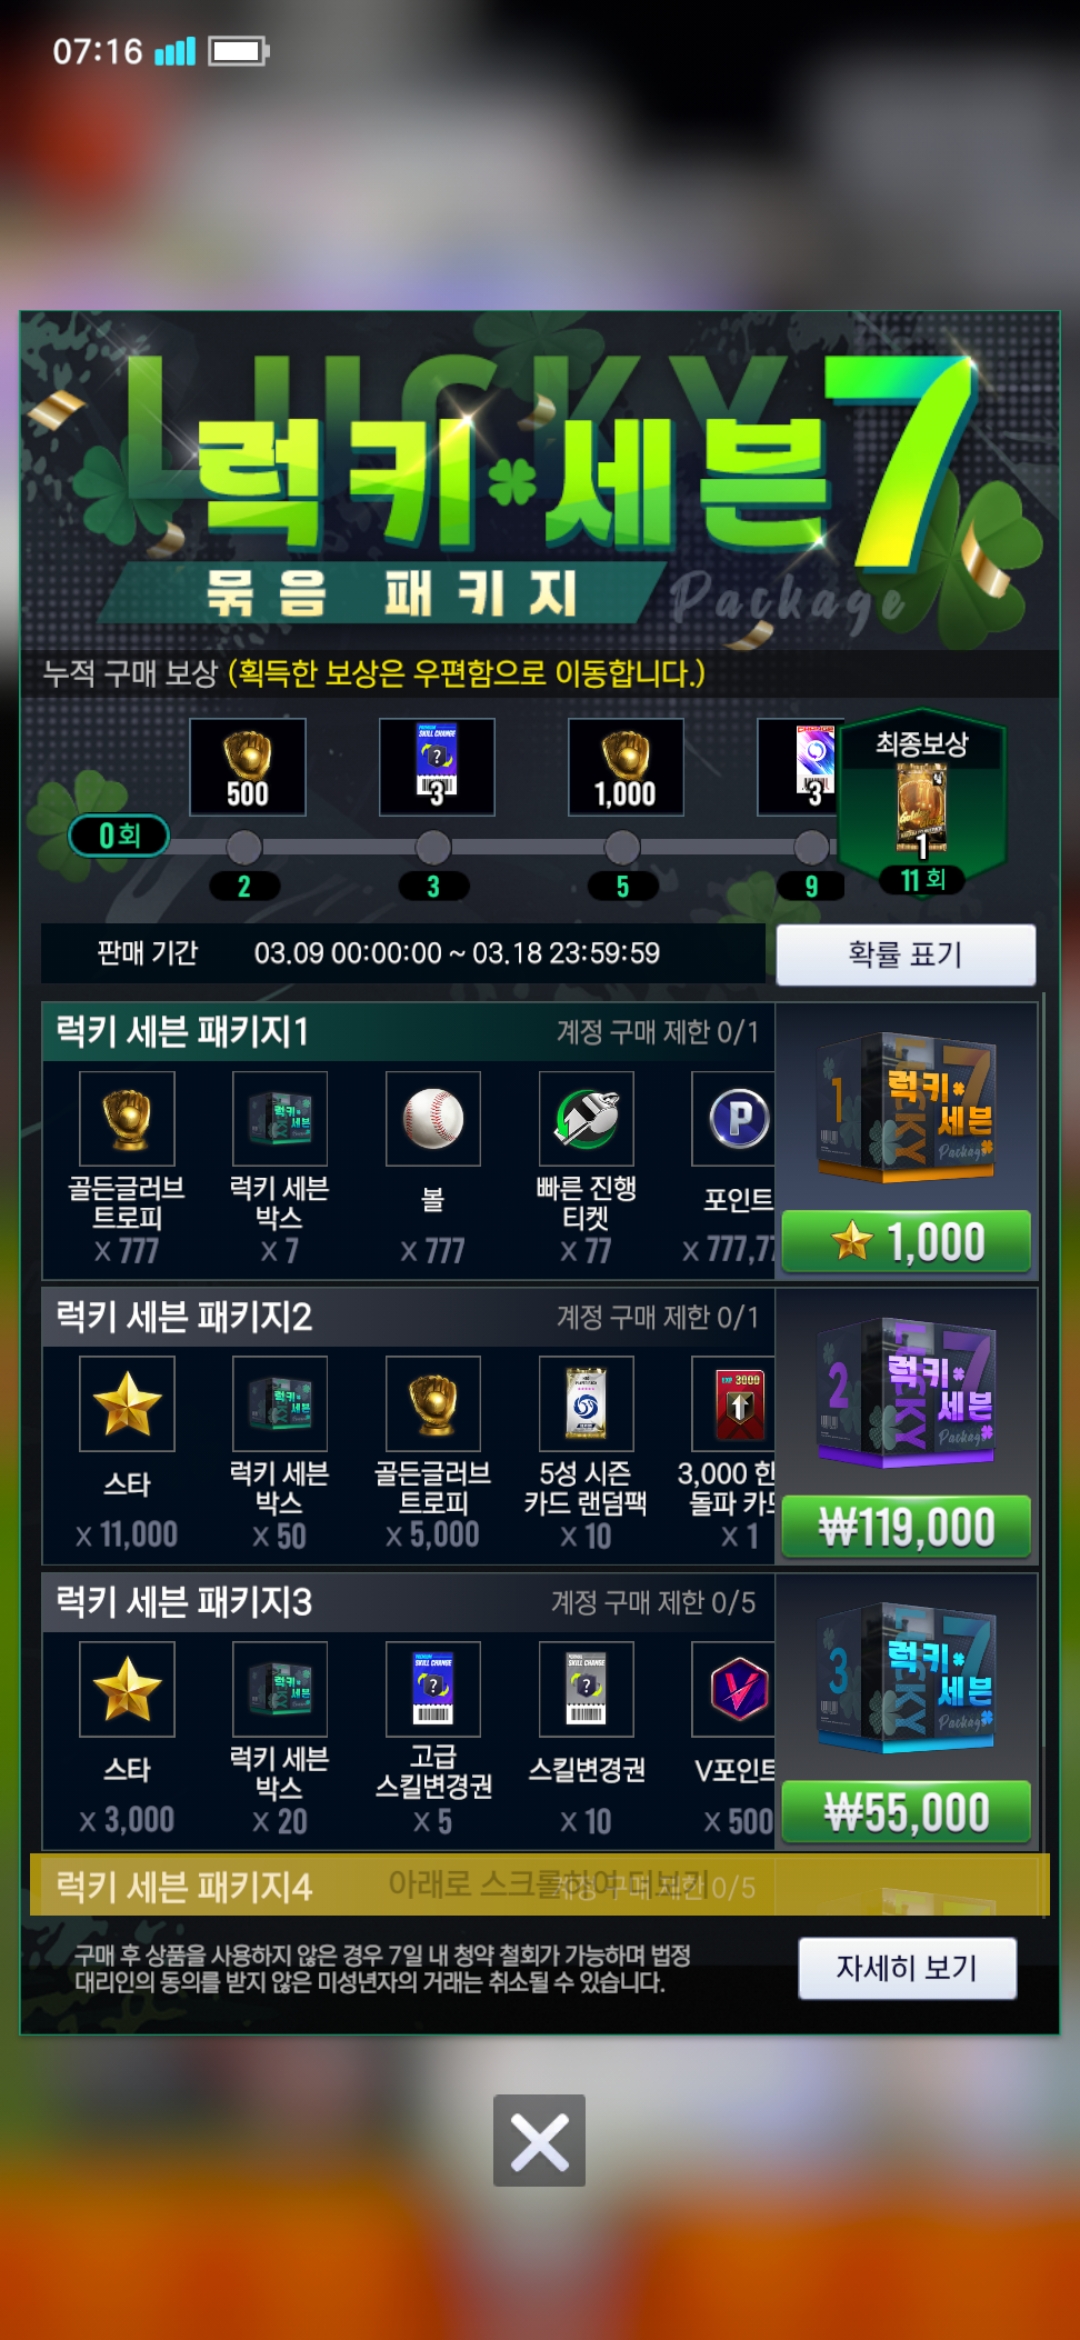The width and height of the screenshot is (1080, 2340).
Task: Tap the 스타 icon in 패키지2
Action: [x=127, y=1404]
